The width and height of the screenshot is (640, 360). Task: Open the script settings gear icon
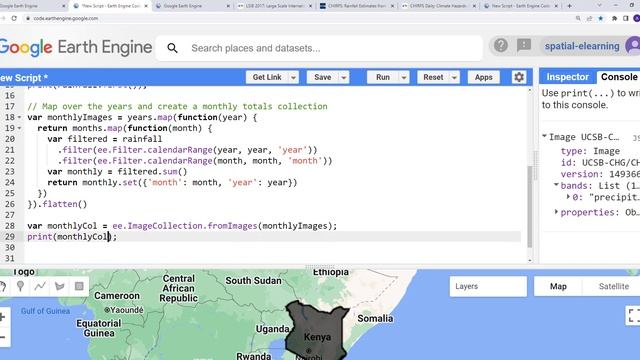pos(519,77)
